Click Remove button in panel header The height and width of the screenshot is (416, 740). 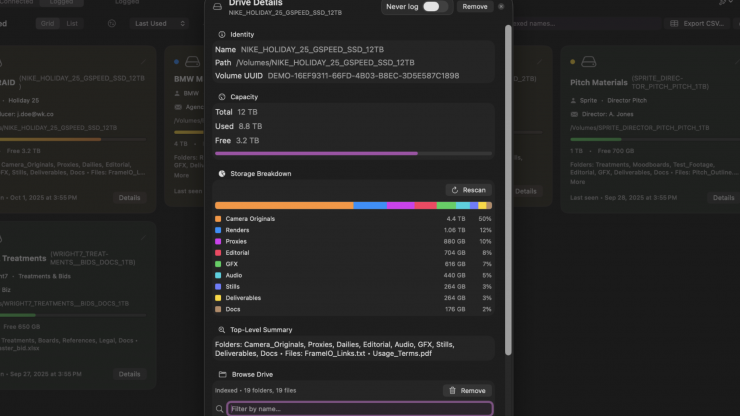474,7
